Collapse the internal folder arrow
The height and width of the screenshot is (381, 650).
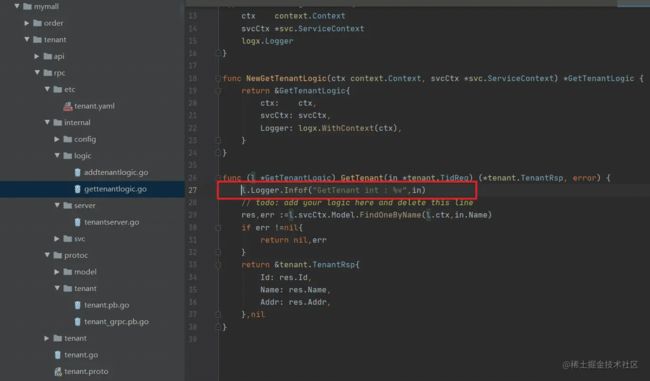47,122
